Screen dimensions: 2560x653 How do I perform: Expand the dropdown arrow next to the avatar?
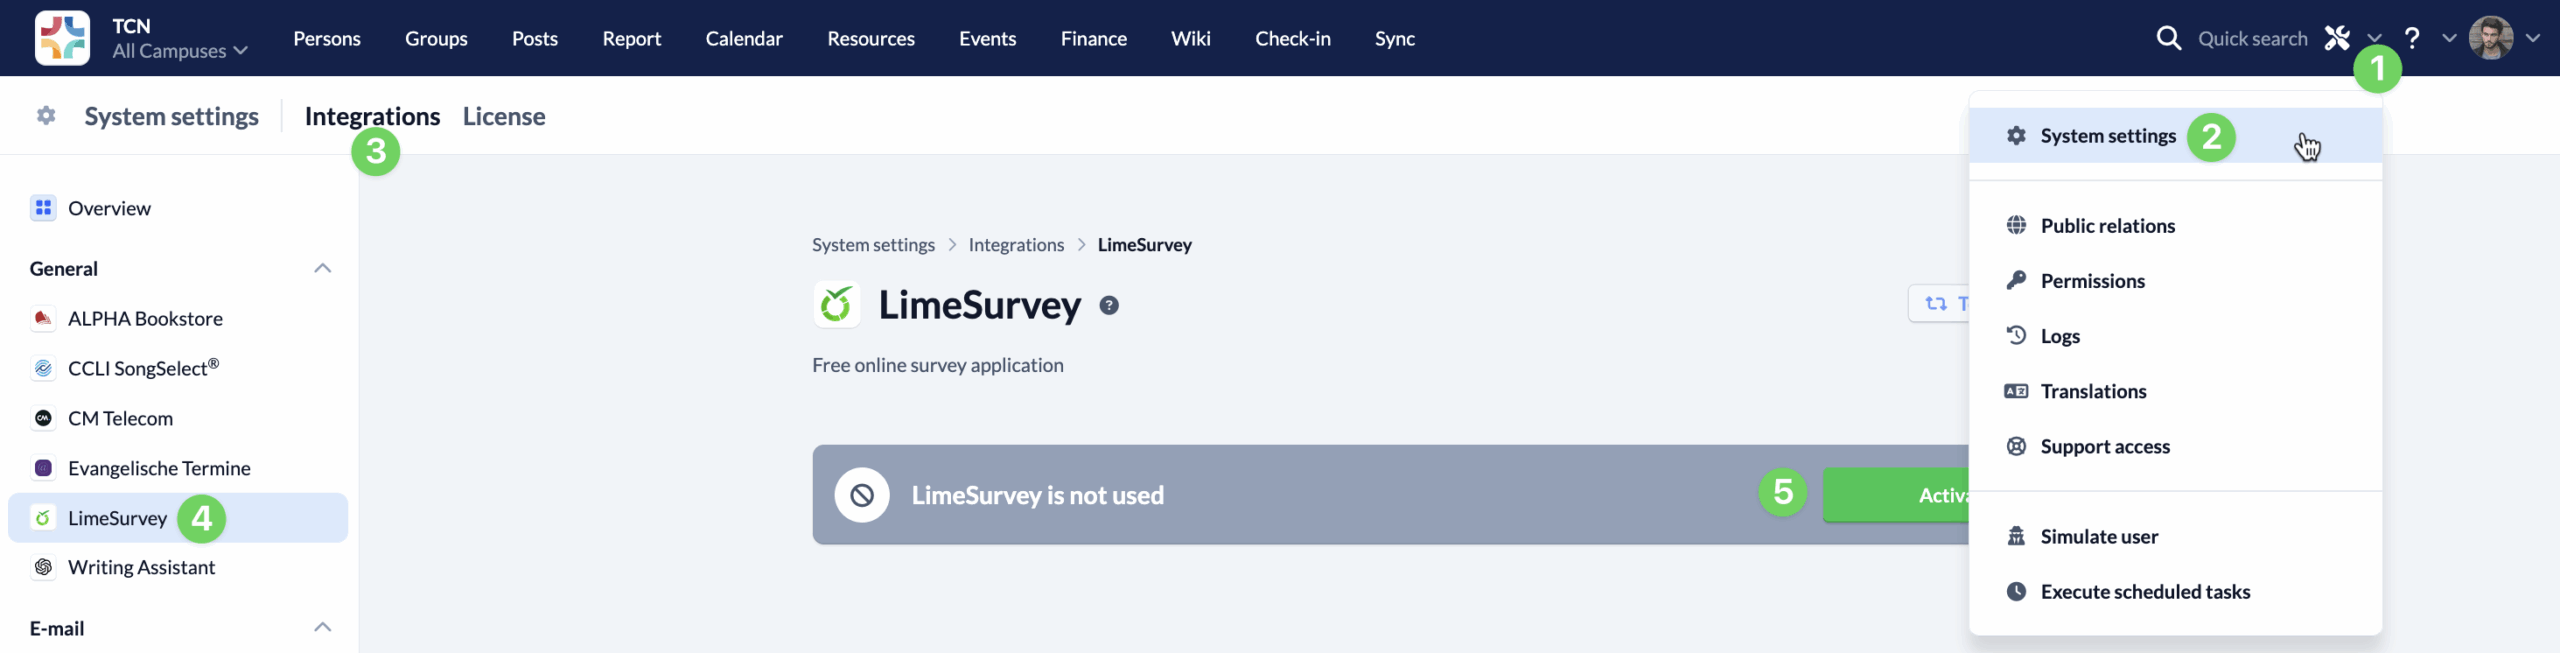click(2533, 38)
